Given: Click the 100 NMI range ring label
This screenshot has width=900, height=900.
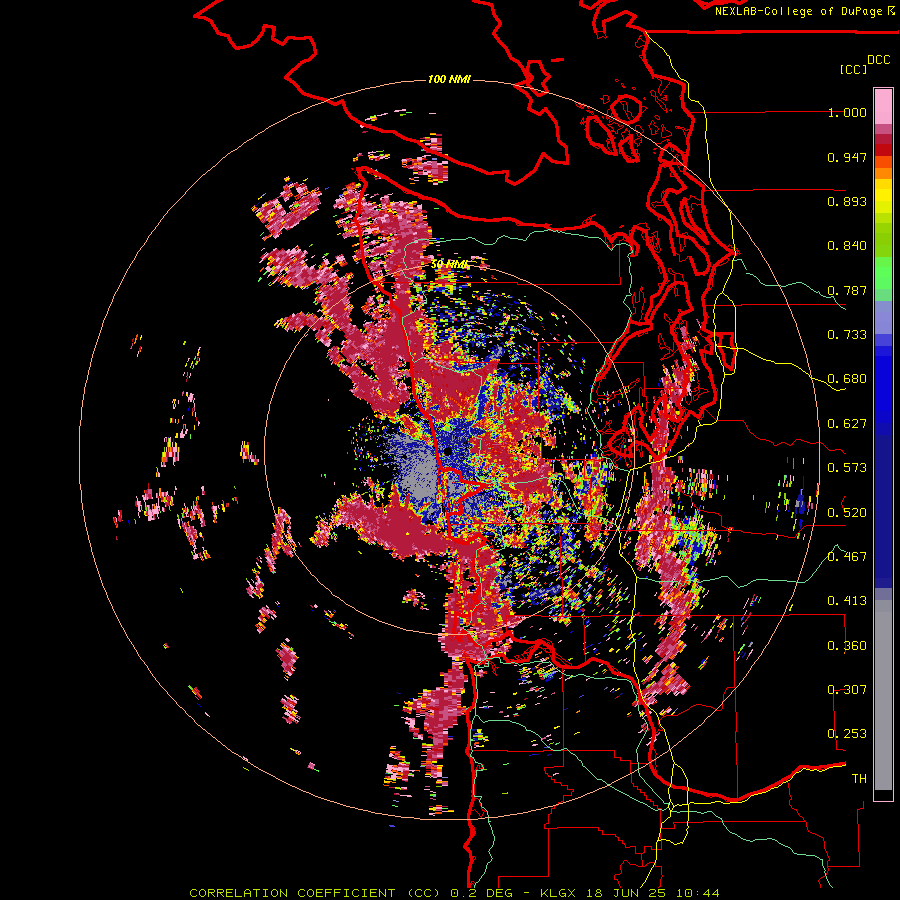Looking at the screenshot, I should [449, 79].
